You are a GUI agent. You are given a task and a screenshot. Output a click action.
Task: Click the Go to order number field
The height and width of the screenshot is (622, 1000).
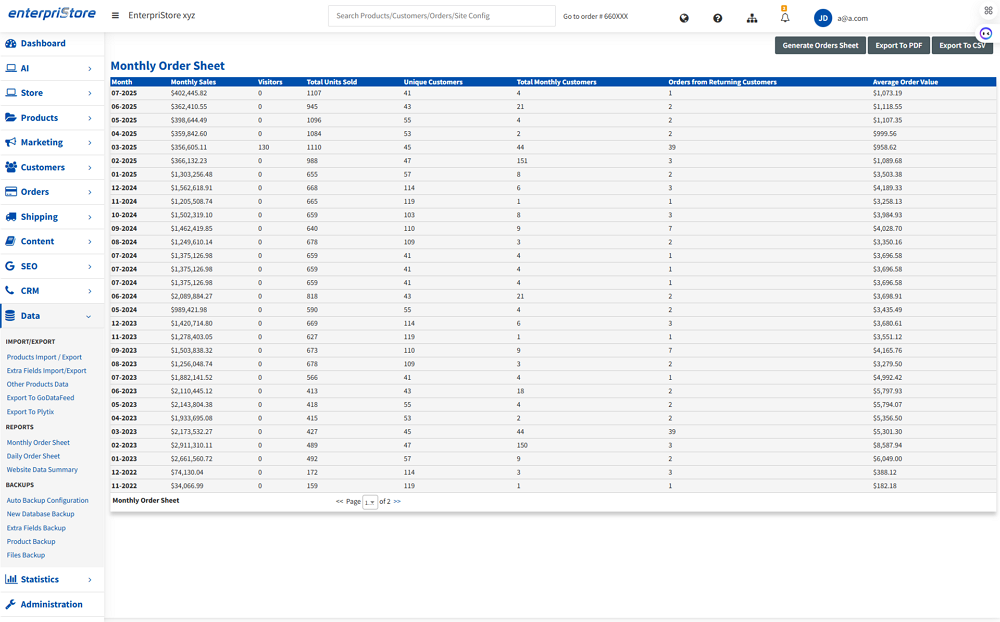tap(596, 17)
